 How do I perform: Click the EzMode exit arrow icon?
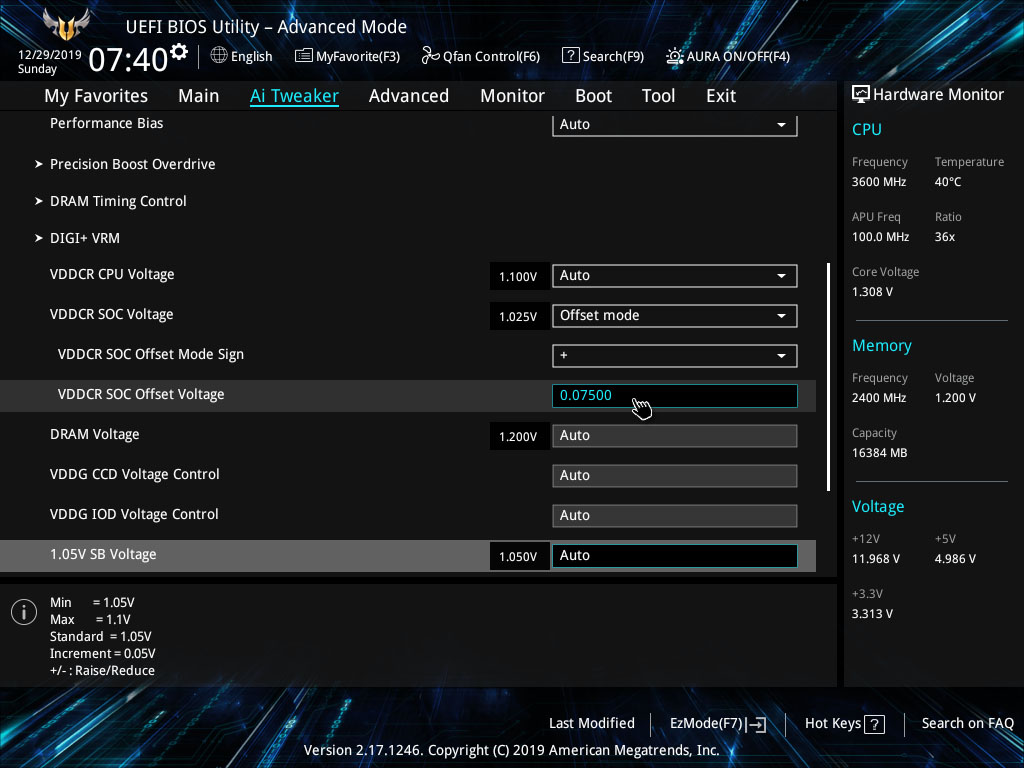tap(756, 724)
